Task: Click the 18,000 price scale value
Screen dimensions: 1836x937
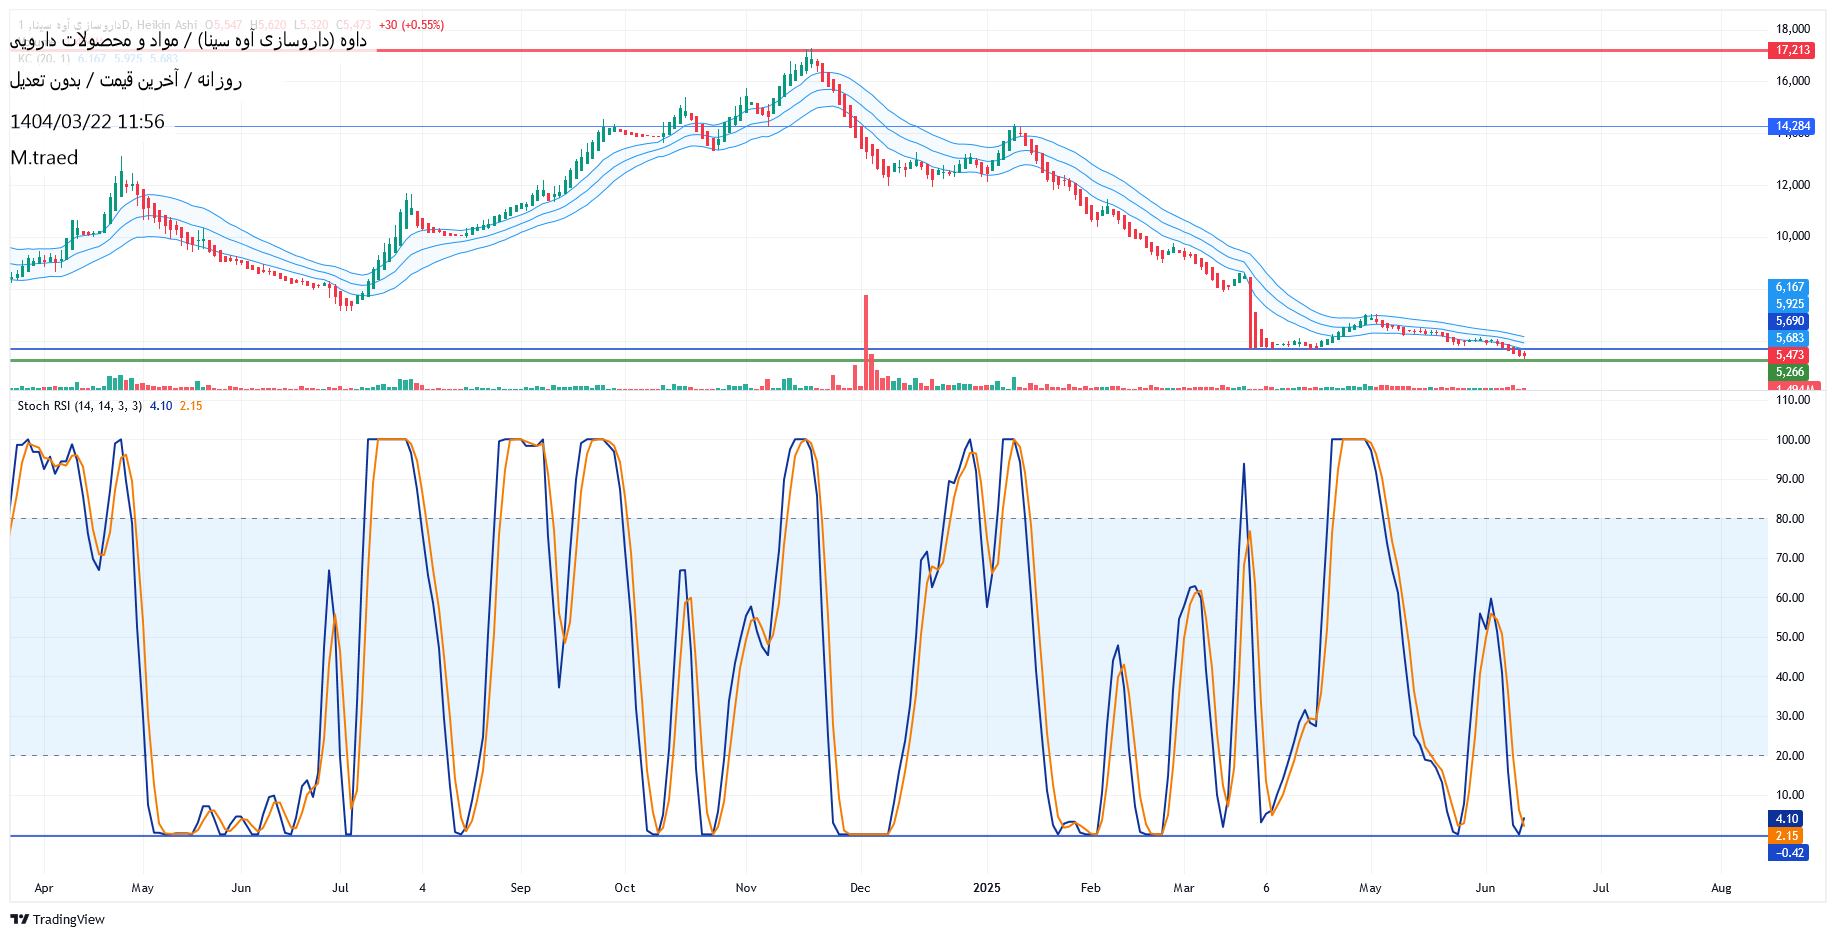Action: click(1793, 29)
